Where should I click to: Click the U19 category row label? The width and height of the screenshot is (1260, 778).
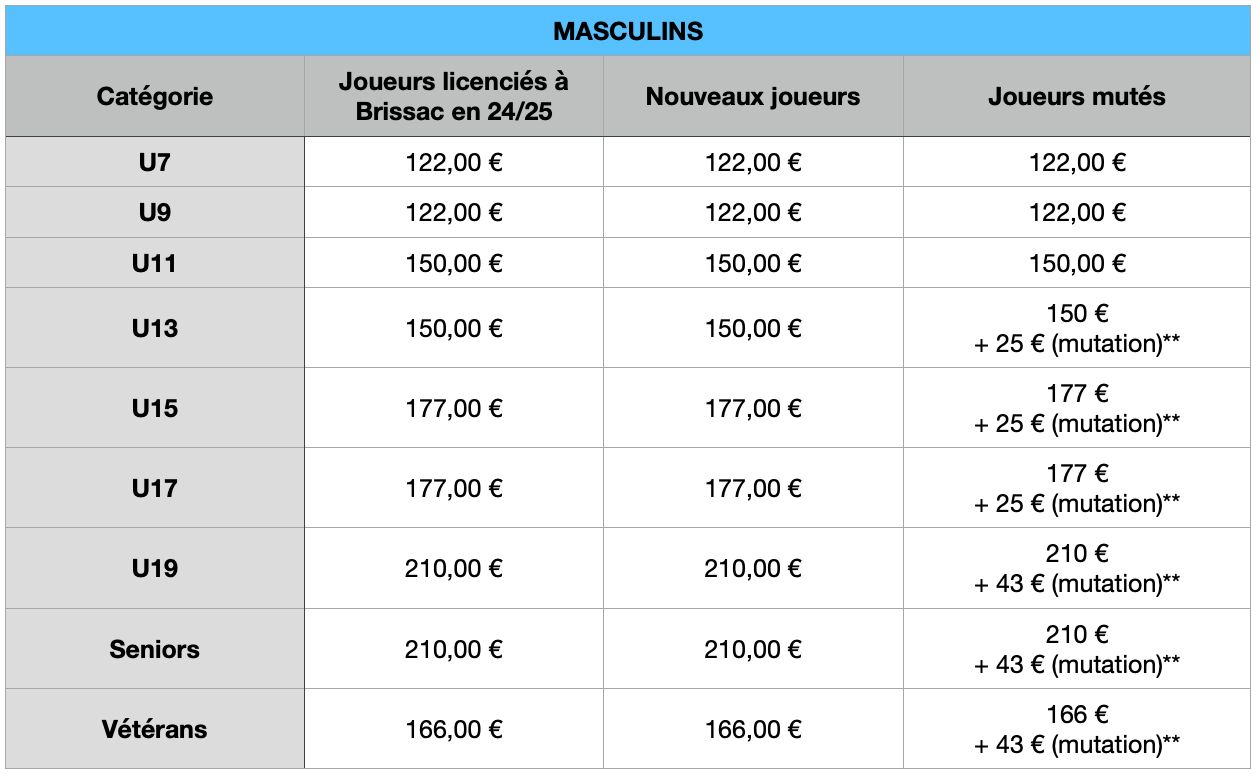[x=155, y=568]
